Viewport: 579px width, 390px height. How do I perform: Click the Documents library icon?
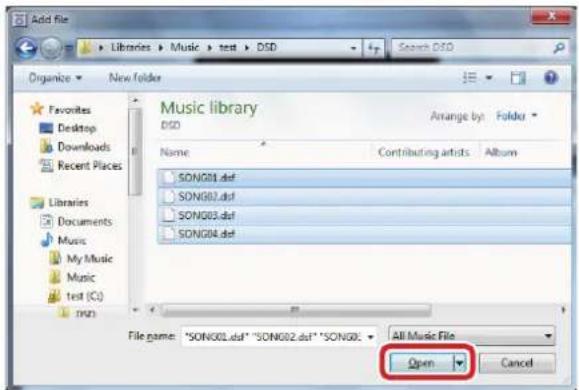click(x=46, y=221)
